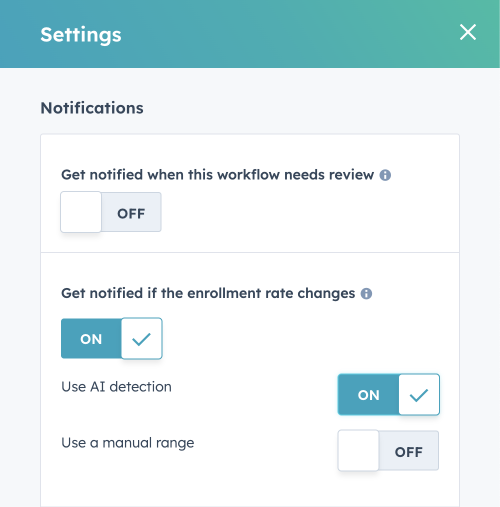Click "Get notified if the enrollment rate changes" text

[x=208, y=293]
